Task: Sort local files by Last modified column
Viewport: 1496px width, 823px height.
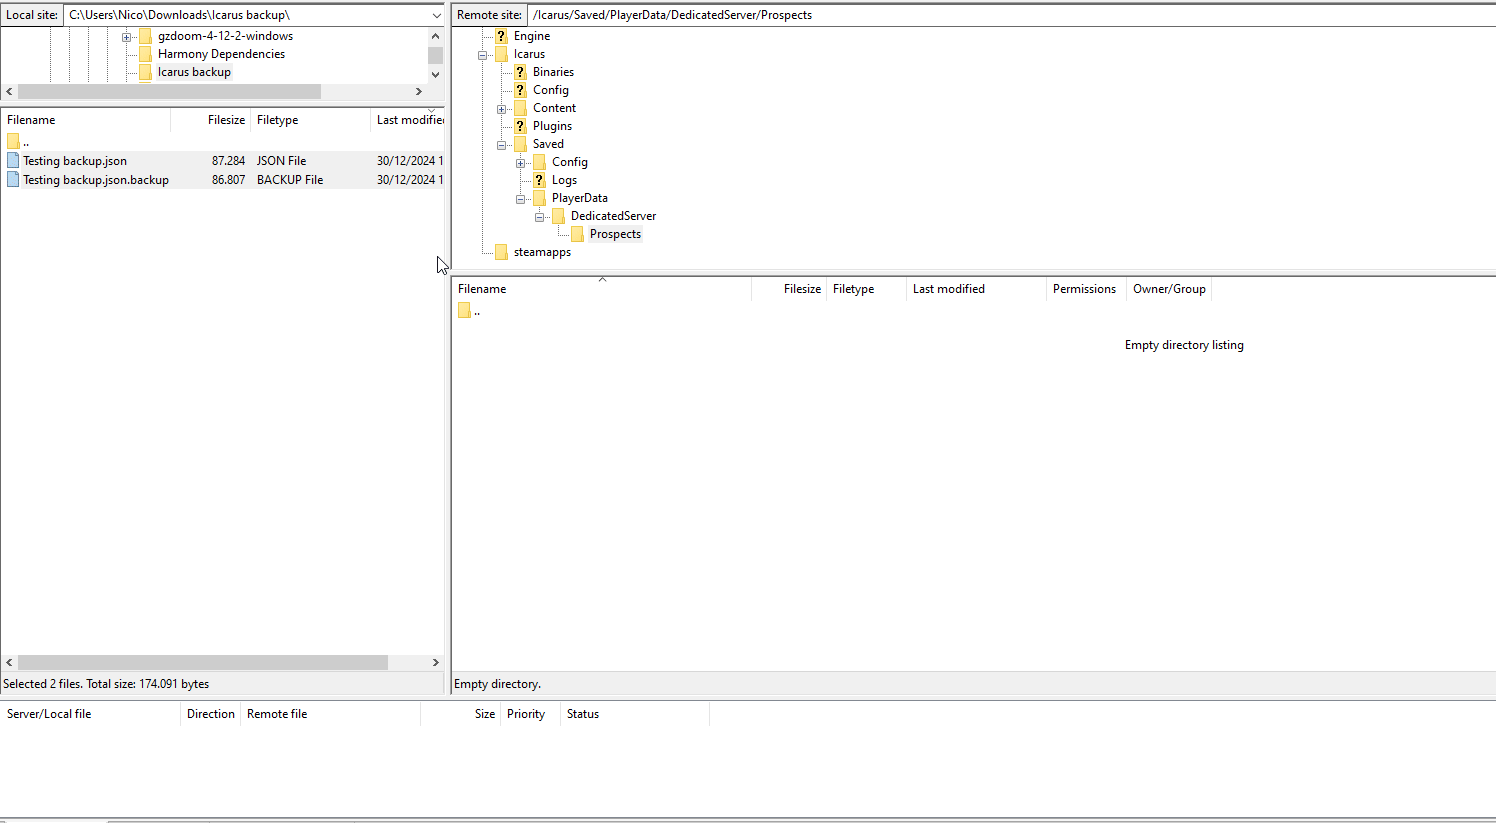Action: point(408,120)
